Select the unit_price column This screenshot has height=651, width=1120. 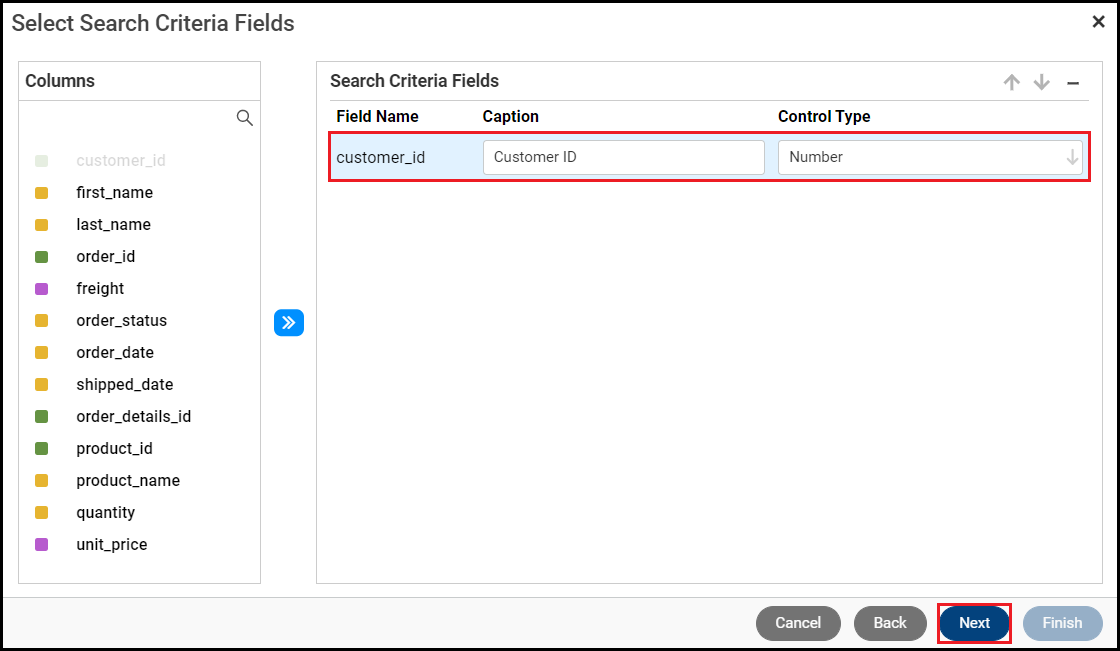(111, 545)
